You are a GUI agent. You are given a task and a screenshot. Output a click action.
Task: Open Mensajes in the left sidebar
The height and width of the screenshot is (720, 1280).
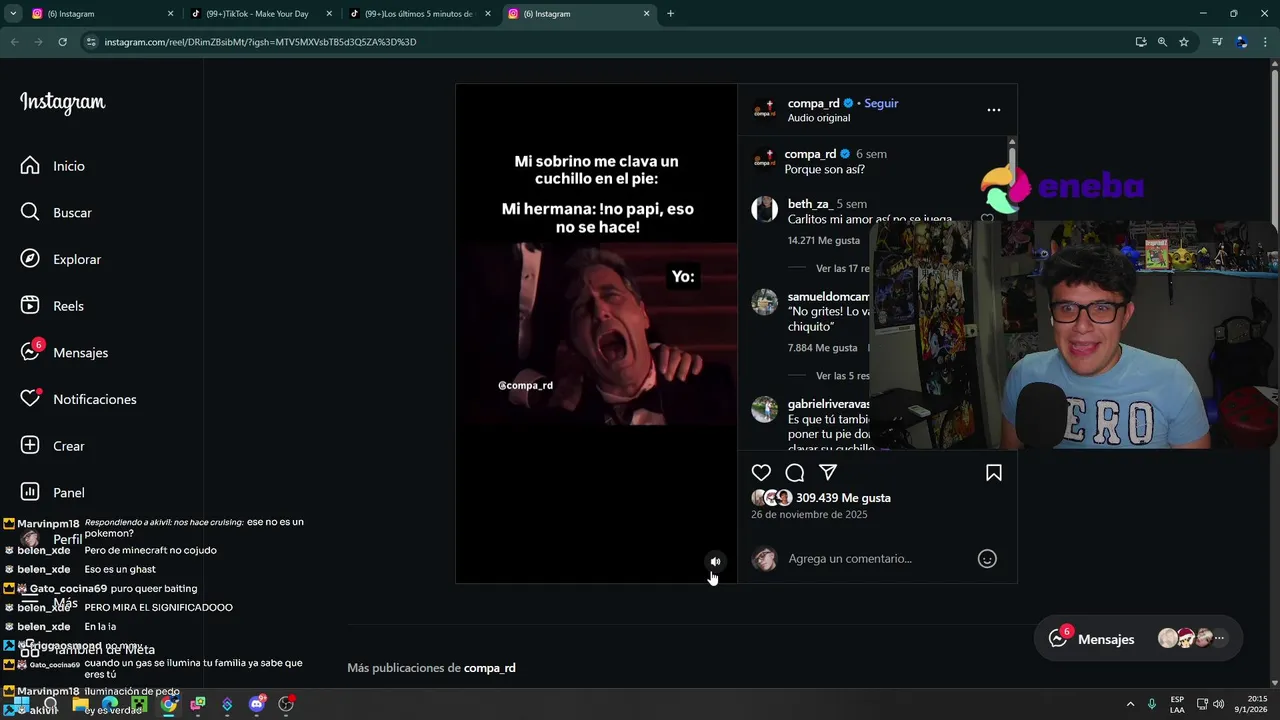(64, 352)
